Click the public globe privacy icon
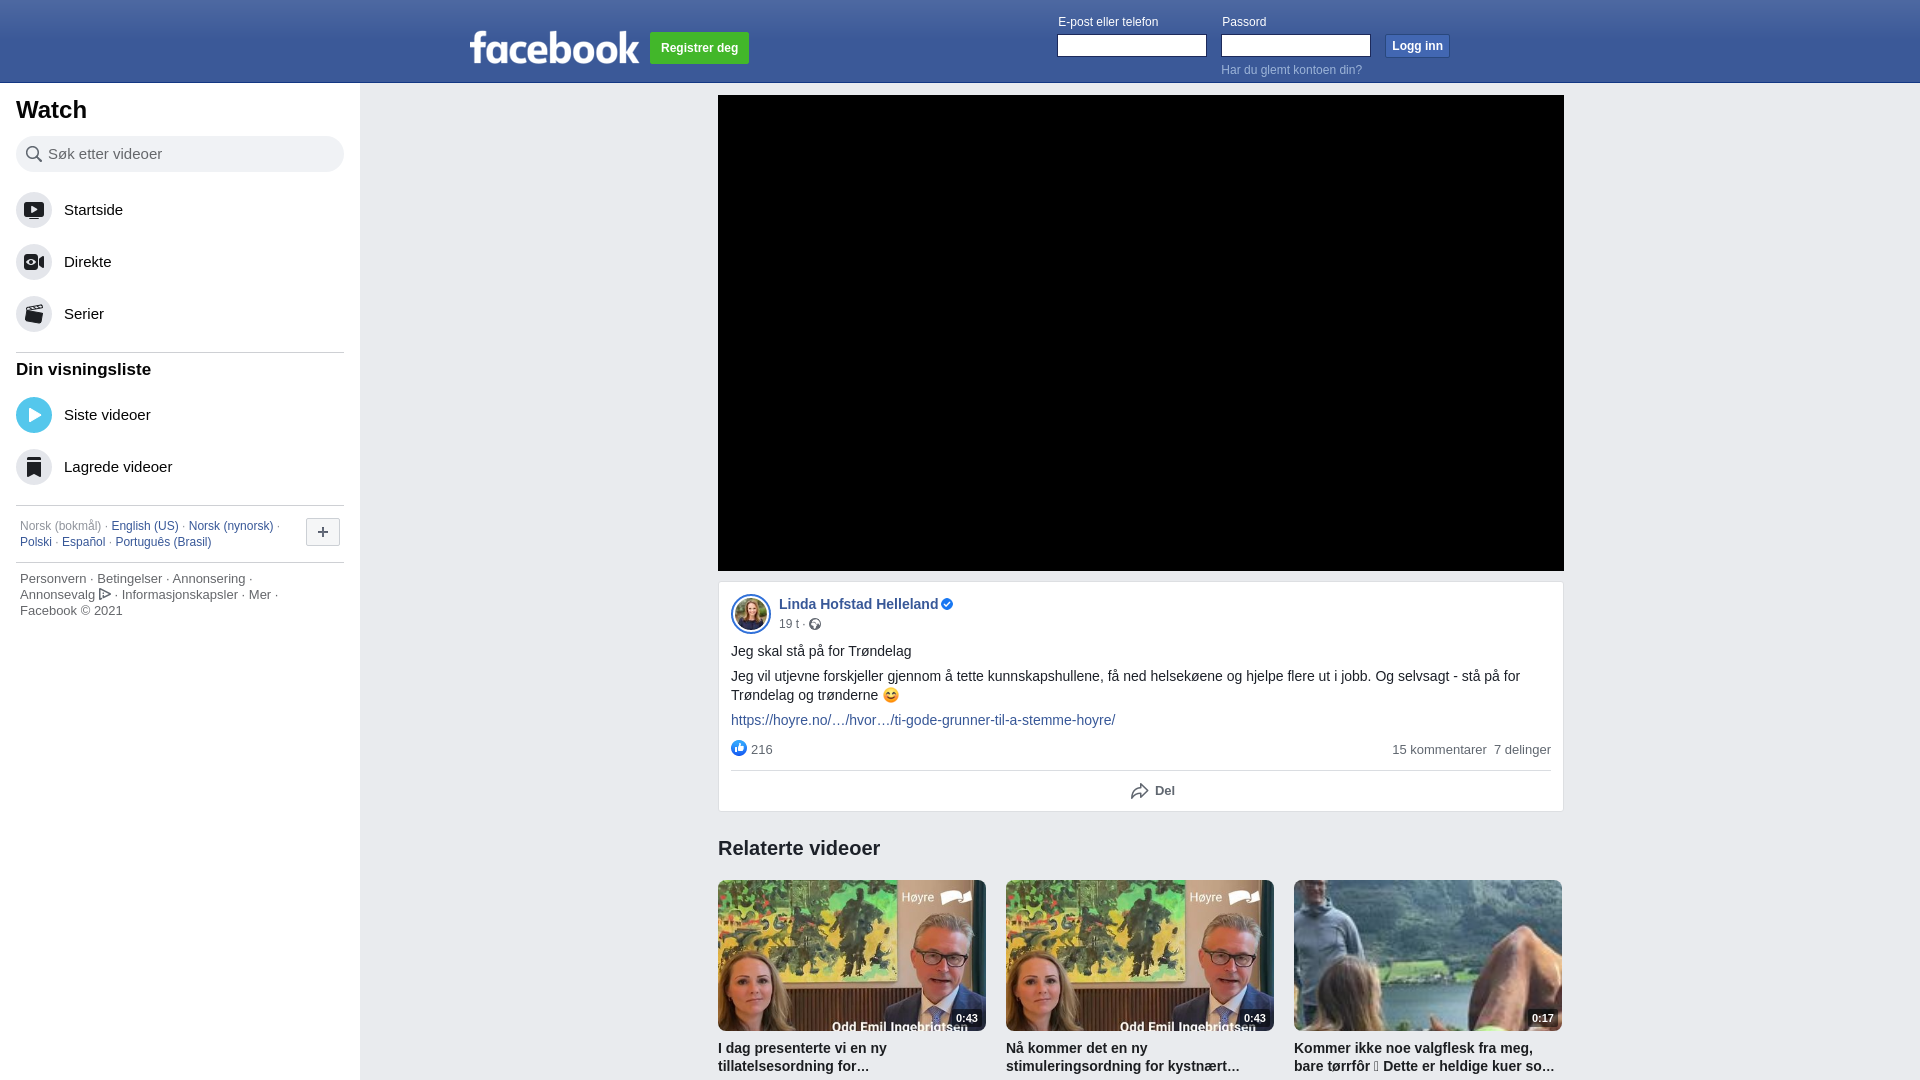This screenshot has height=1080, width=1920. tap(815, 624)
